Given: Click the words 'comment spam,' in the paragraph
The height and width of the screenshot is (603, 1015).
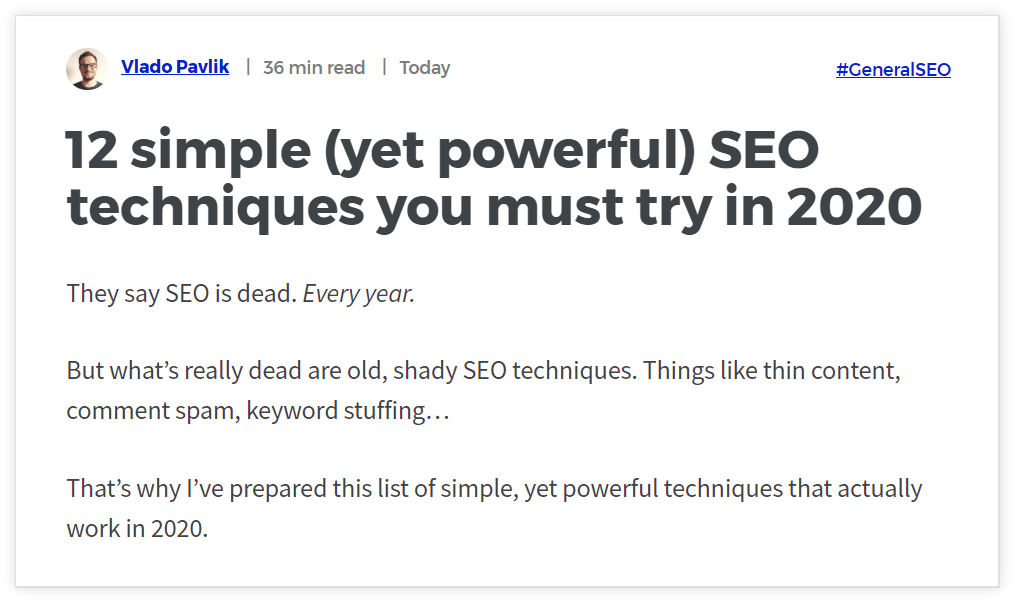Looking at the screenshot, I should pyautogui.click(x=153, y=411).
